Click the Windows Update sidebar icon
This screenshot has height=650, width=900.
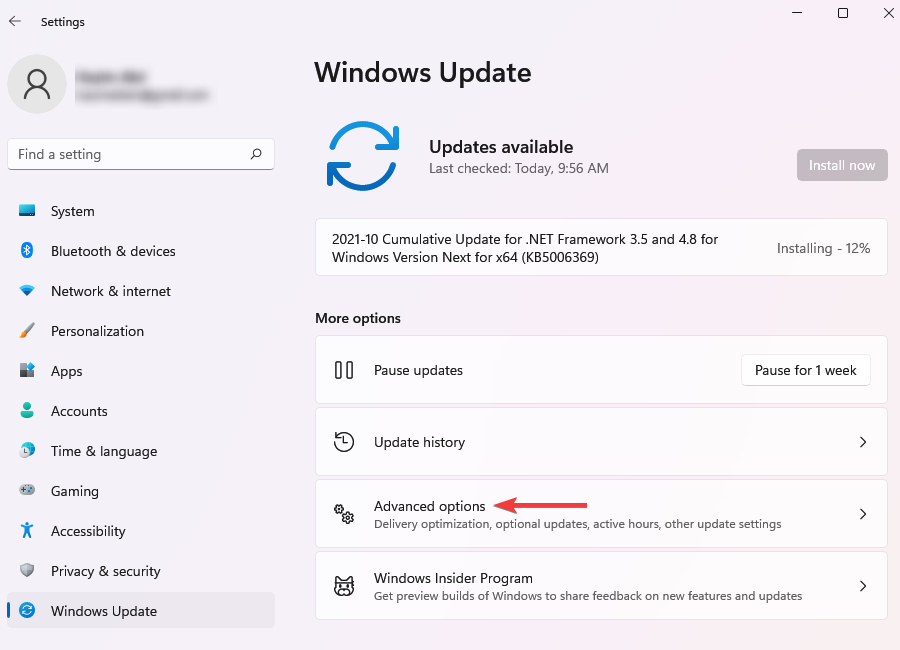pyautogui.click(x=27, y=610)
